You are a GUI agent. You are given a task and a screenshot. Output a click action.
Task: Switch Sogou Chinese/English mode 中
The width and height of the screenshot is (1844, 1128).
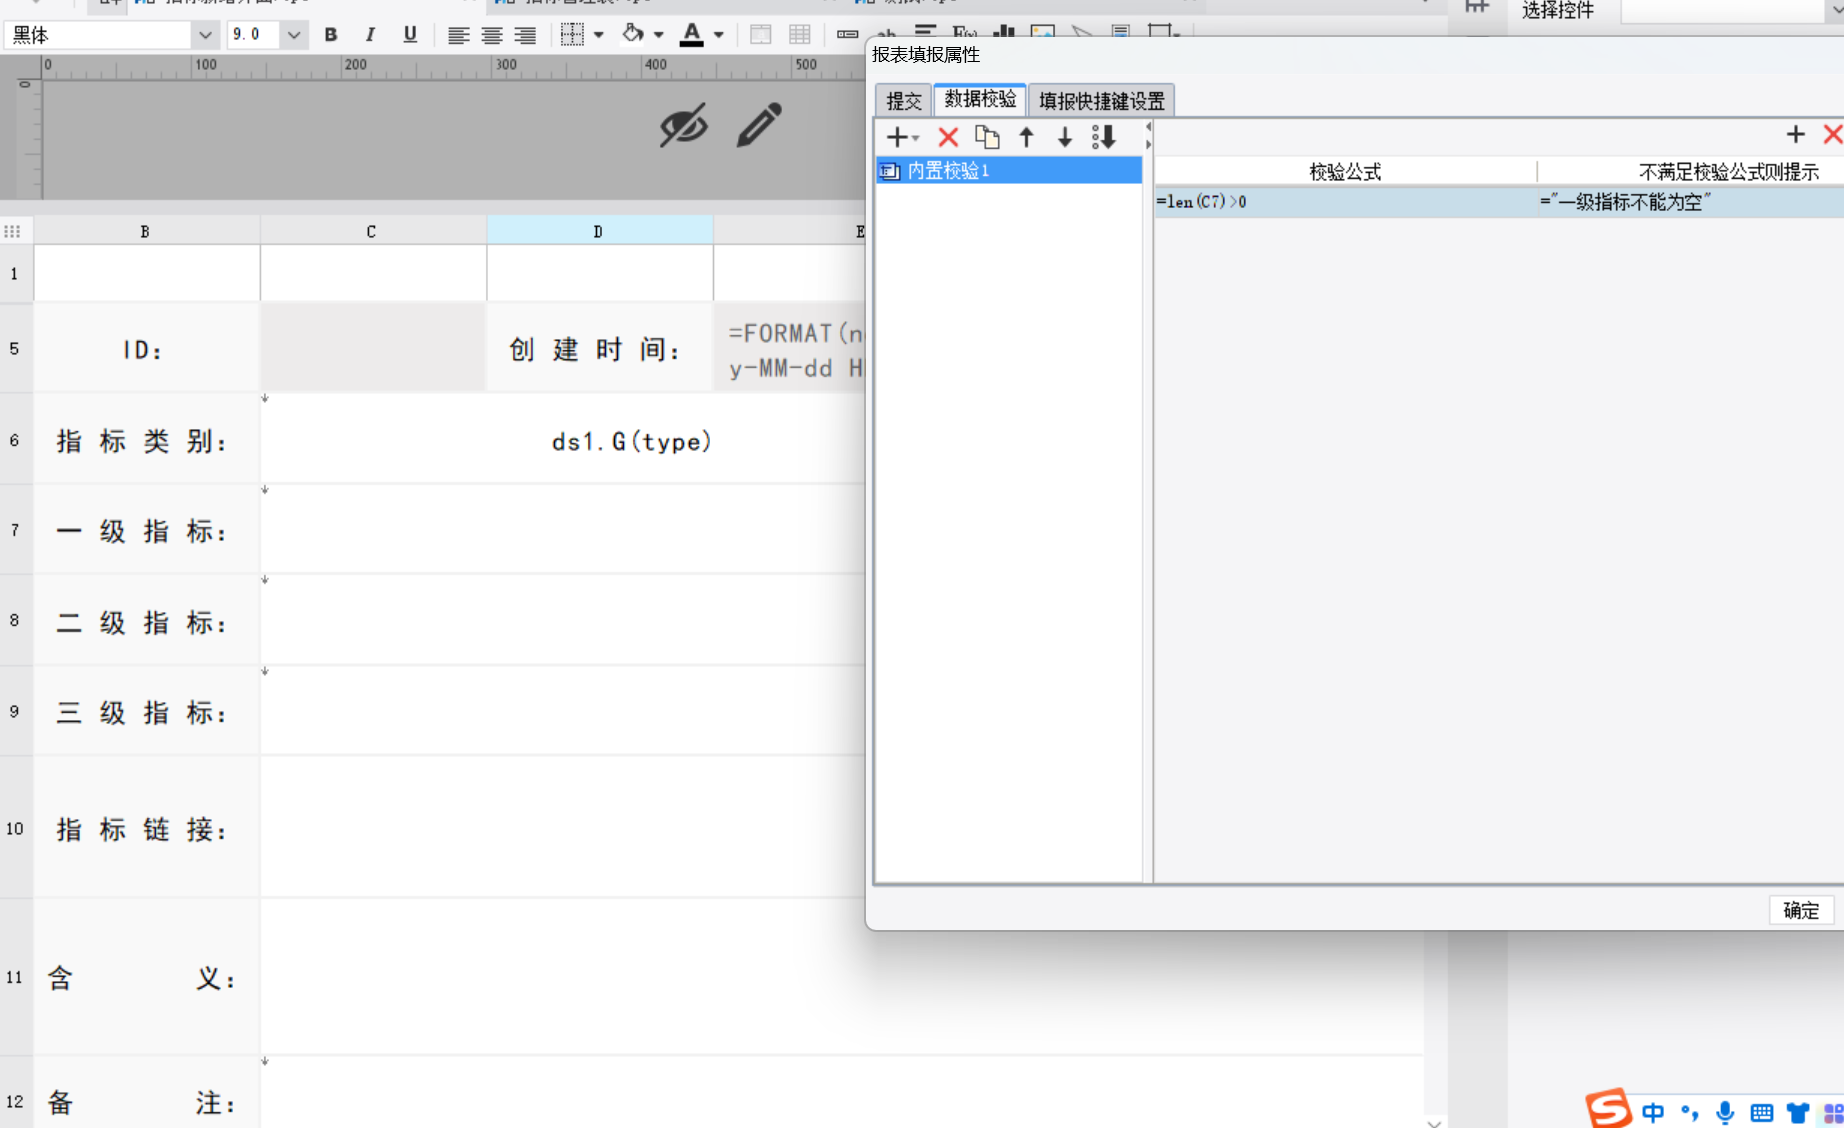[x=1653, y=1113]
